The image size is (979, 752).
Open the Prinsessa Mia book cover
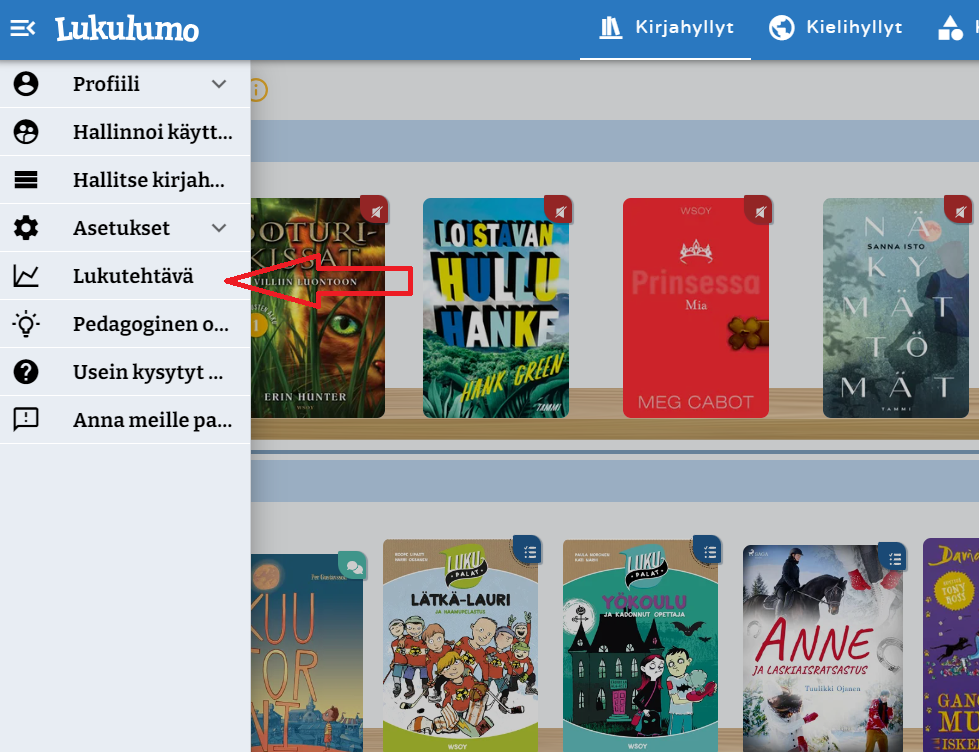click(696, 308)
